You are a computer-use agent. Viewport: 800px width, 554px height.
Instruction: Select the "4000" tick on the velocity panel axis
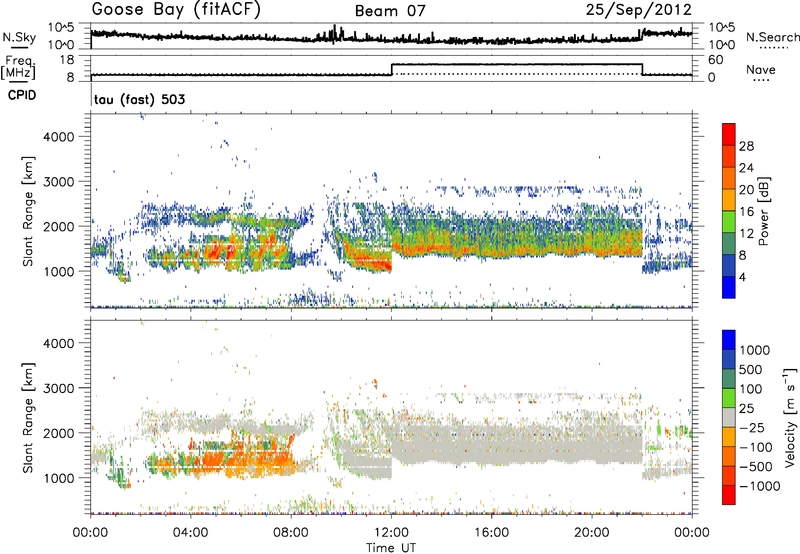point(58,343)
